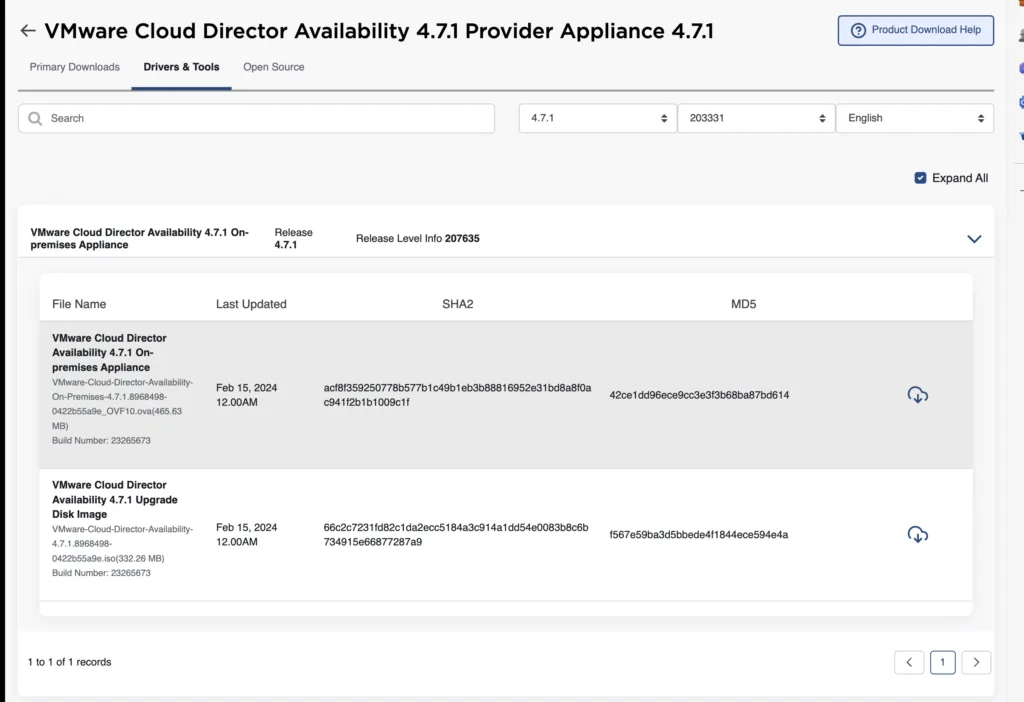Viewport: 1024px width, 702px height.
Task: Download the On-premises Appliance OVA file
Action: coord(918,394)
